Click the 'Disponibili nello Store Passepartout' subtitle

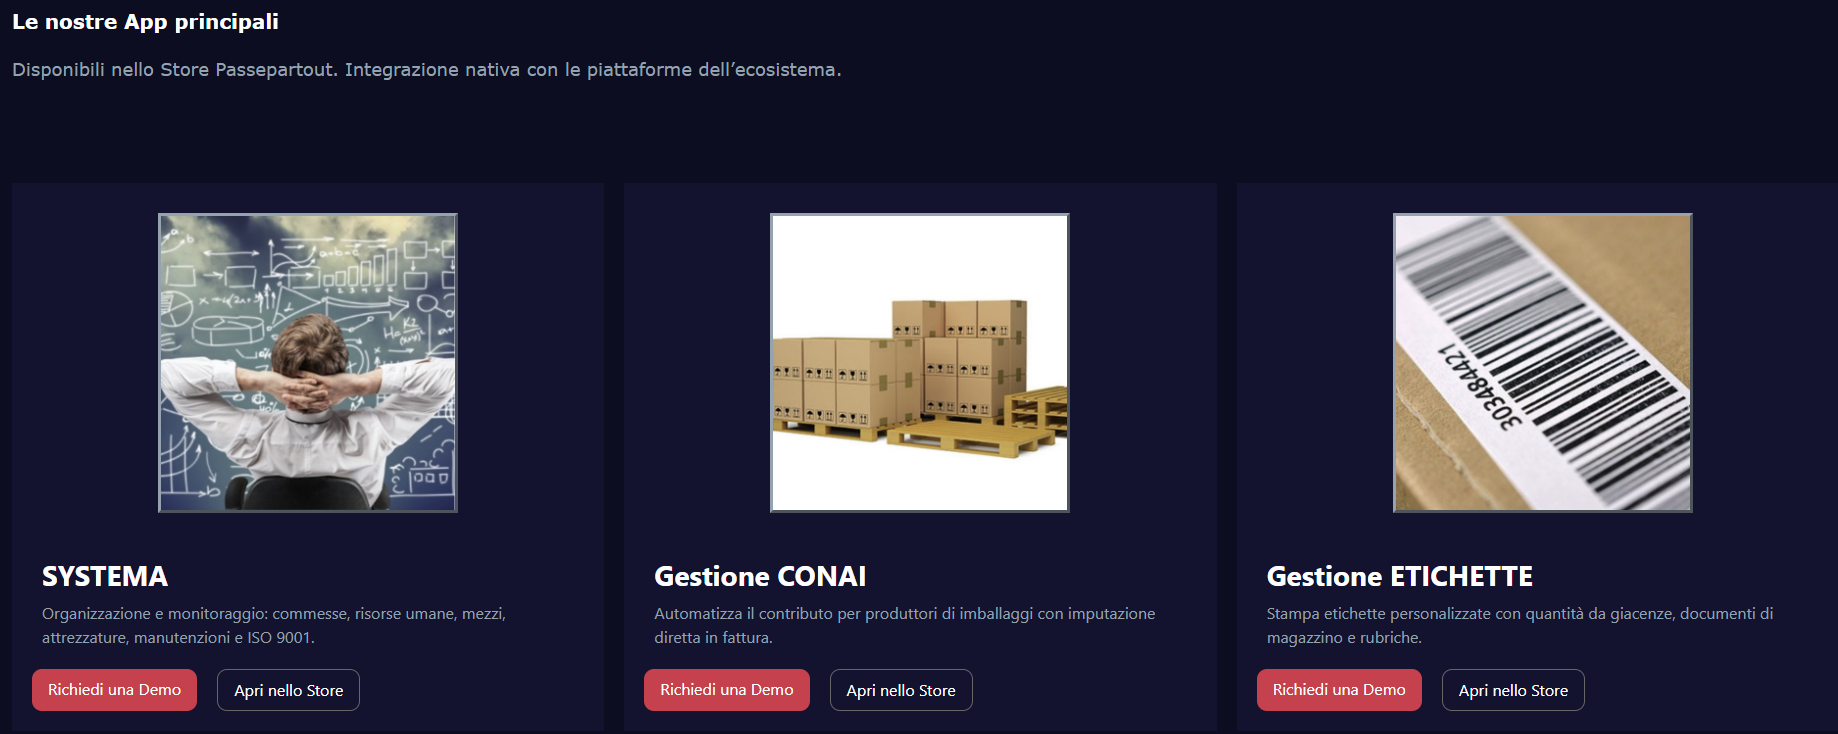click(x=426, y=70)
